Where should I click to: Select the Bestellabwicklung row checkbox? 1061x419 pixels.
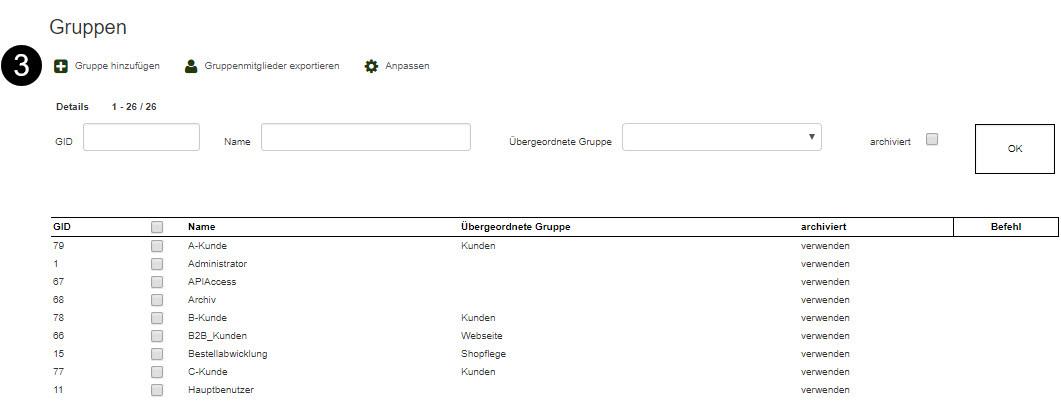(157, 354)
